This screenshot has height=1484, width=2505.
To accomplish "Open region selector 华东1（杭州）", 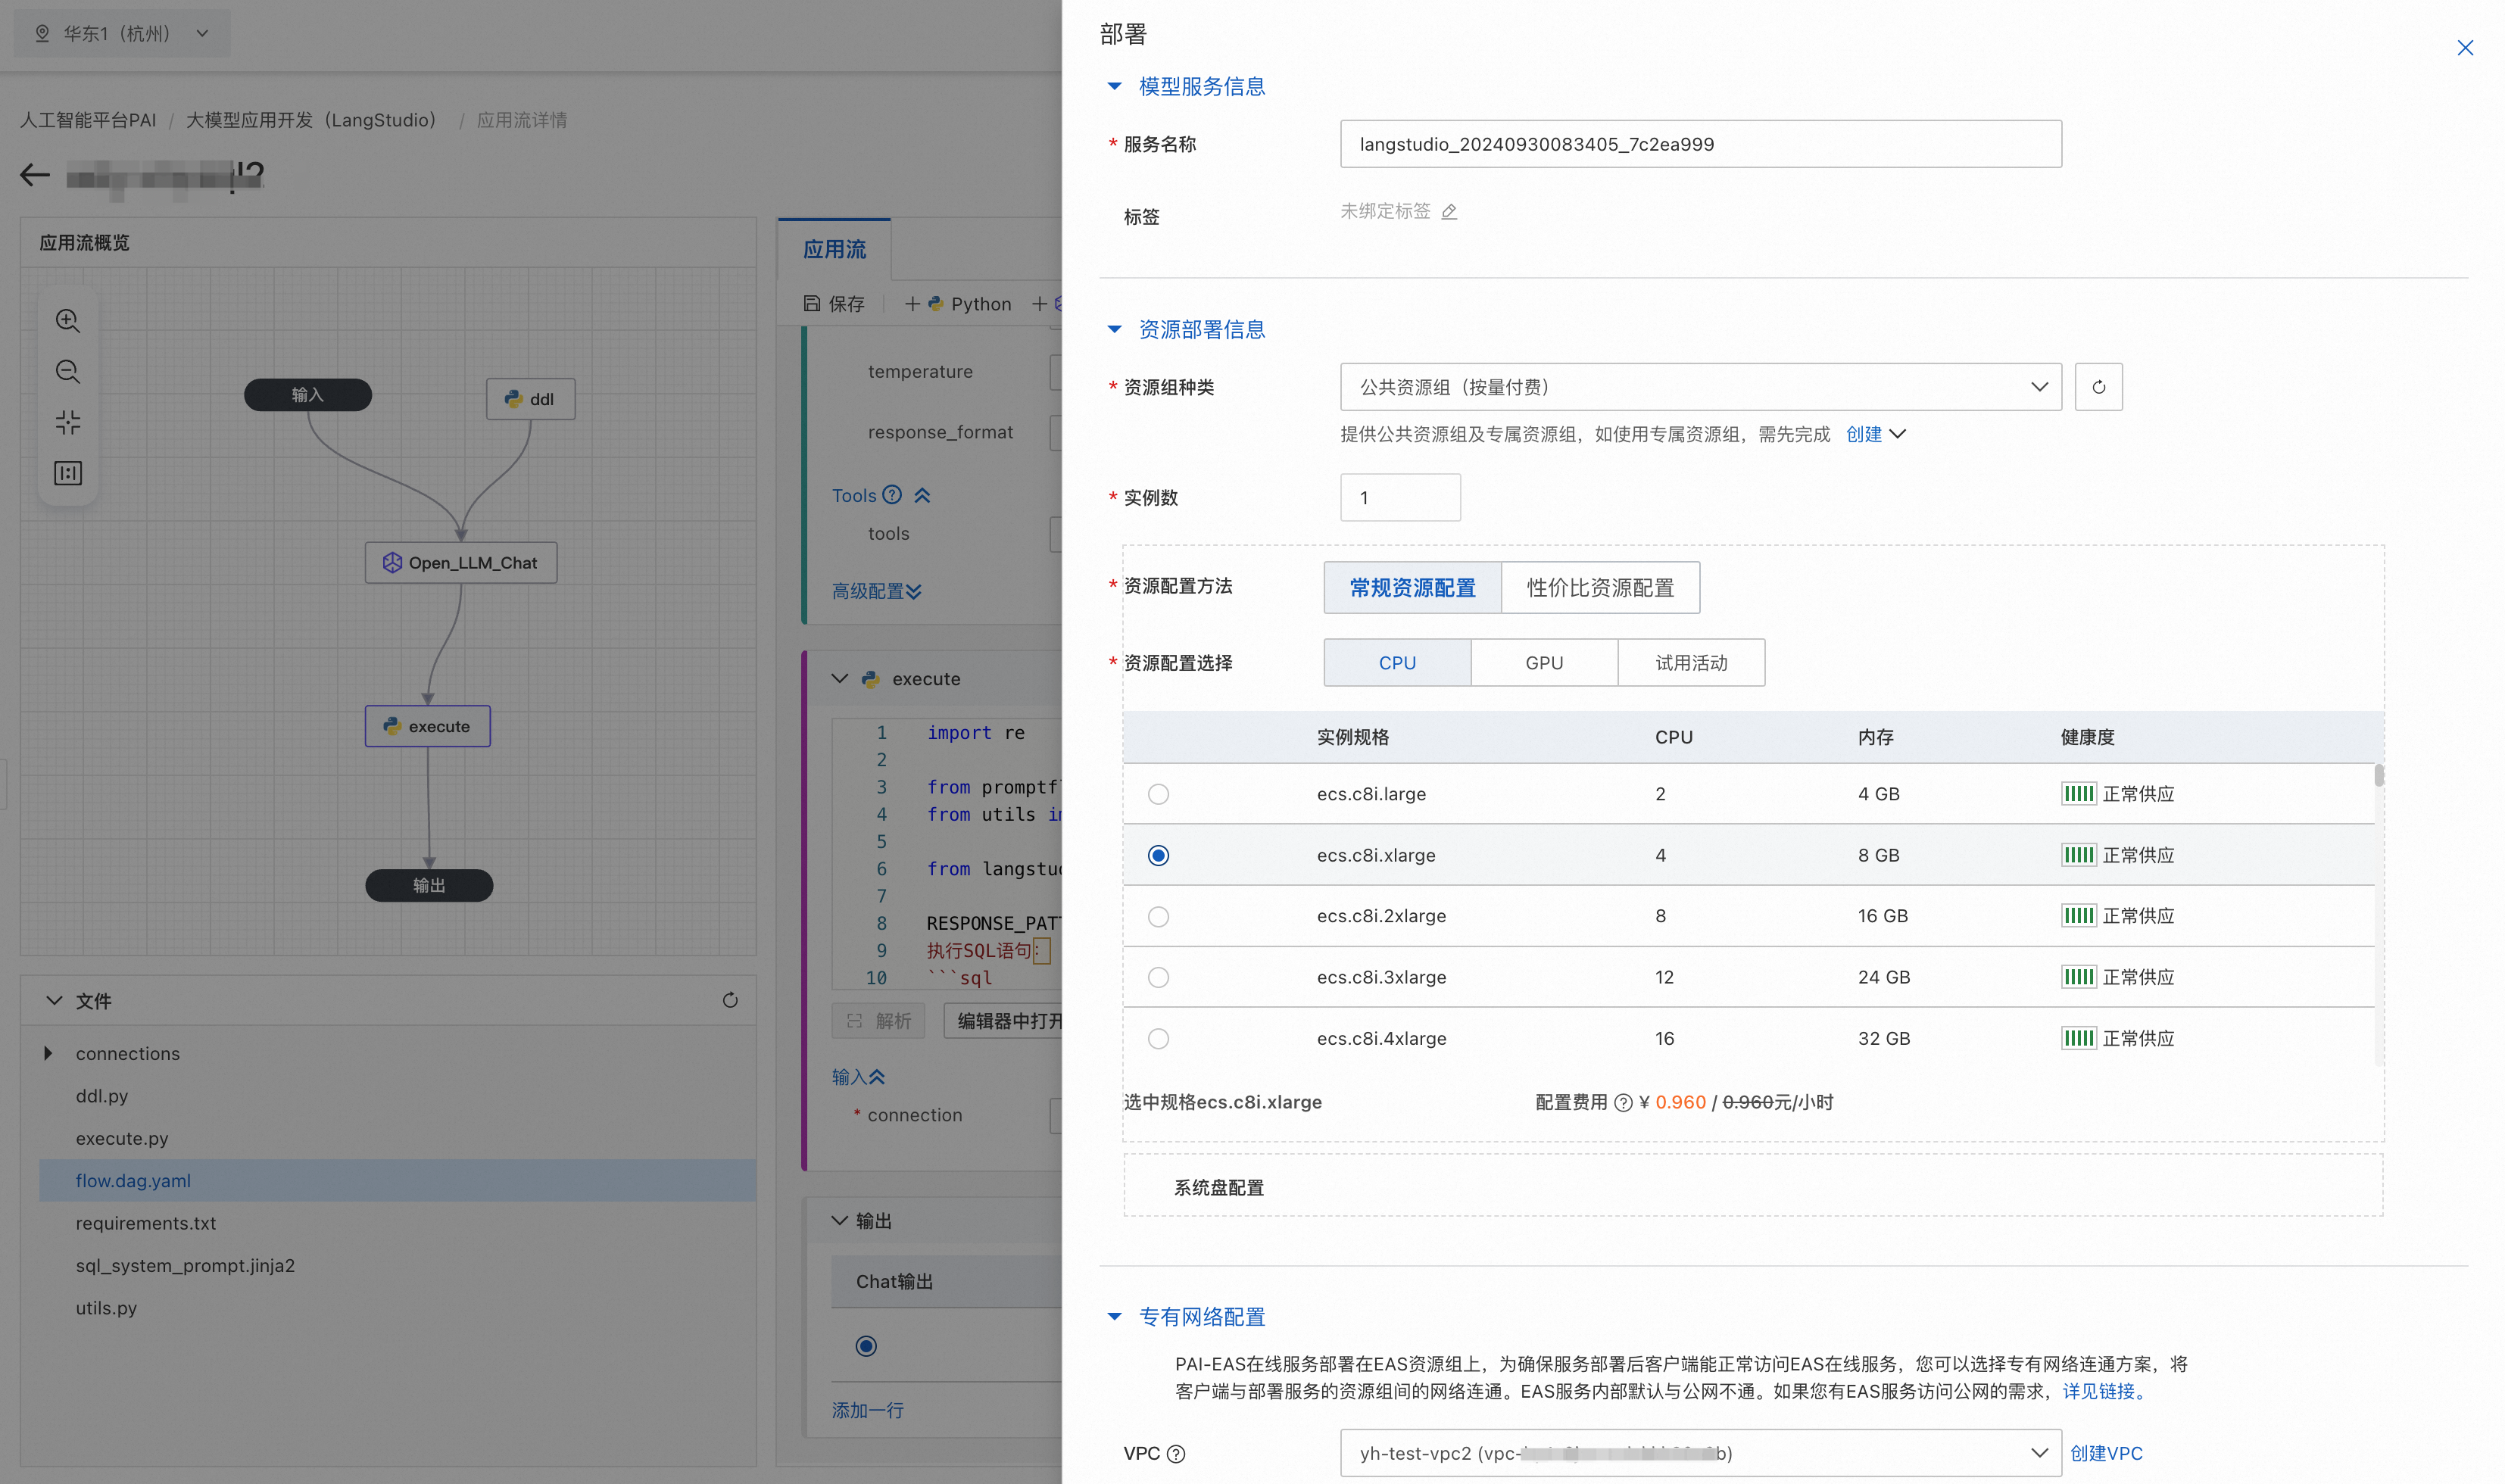I will coord(122,33).
